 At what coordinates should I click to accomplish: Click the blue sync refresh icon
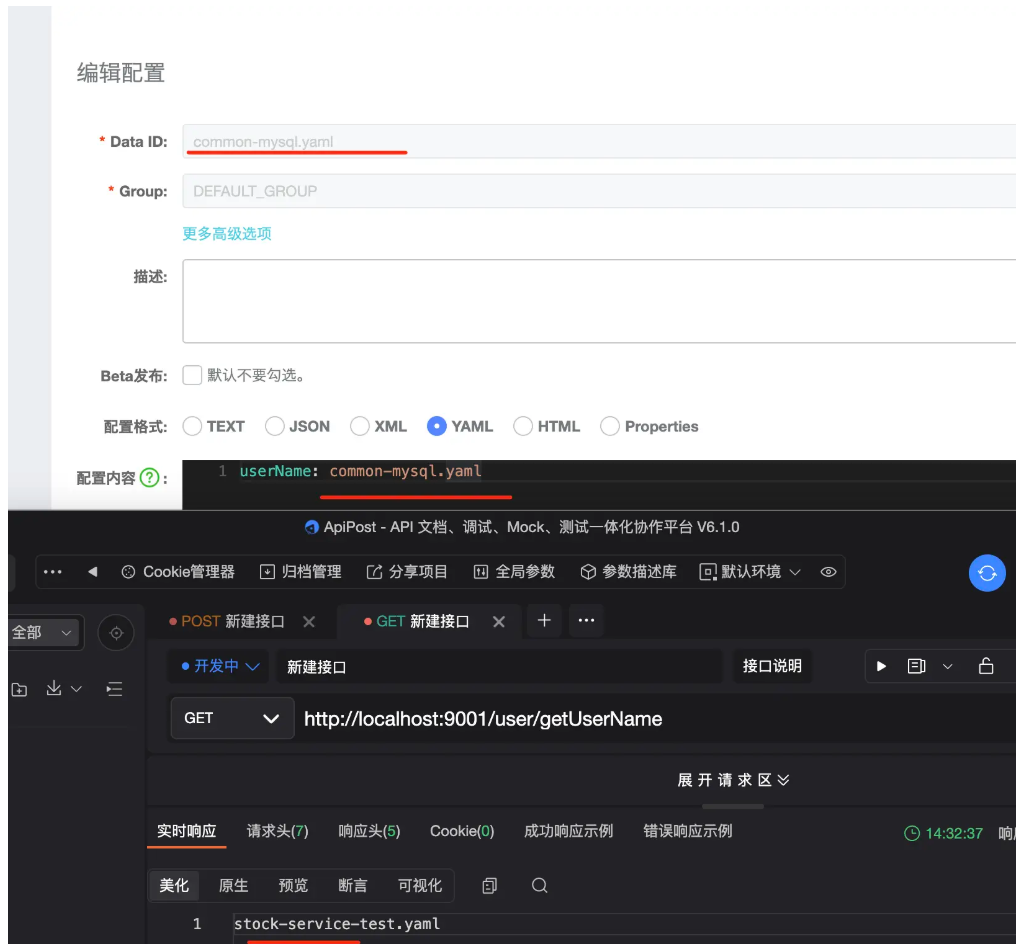[x=987, y=573]
